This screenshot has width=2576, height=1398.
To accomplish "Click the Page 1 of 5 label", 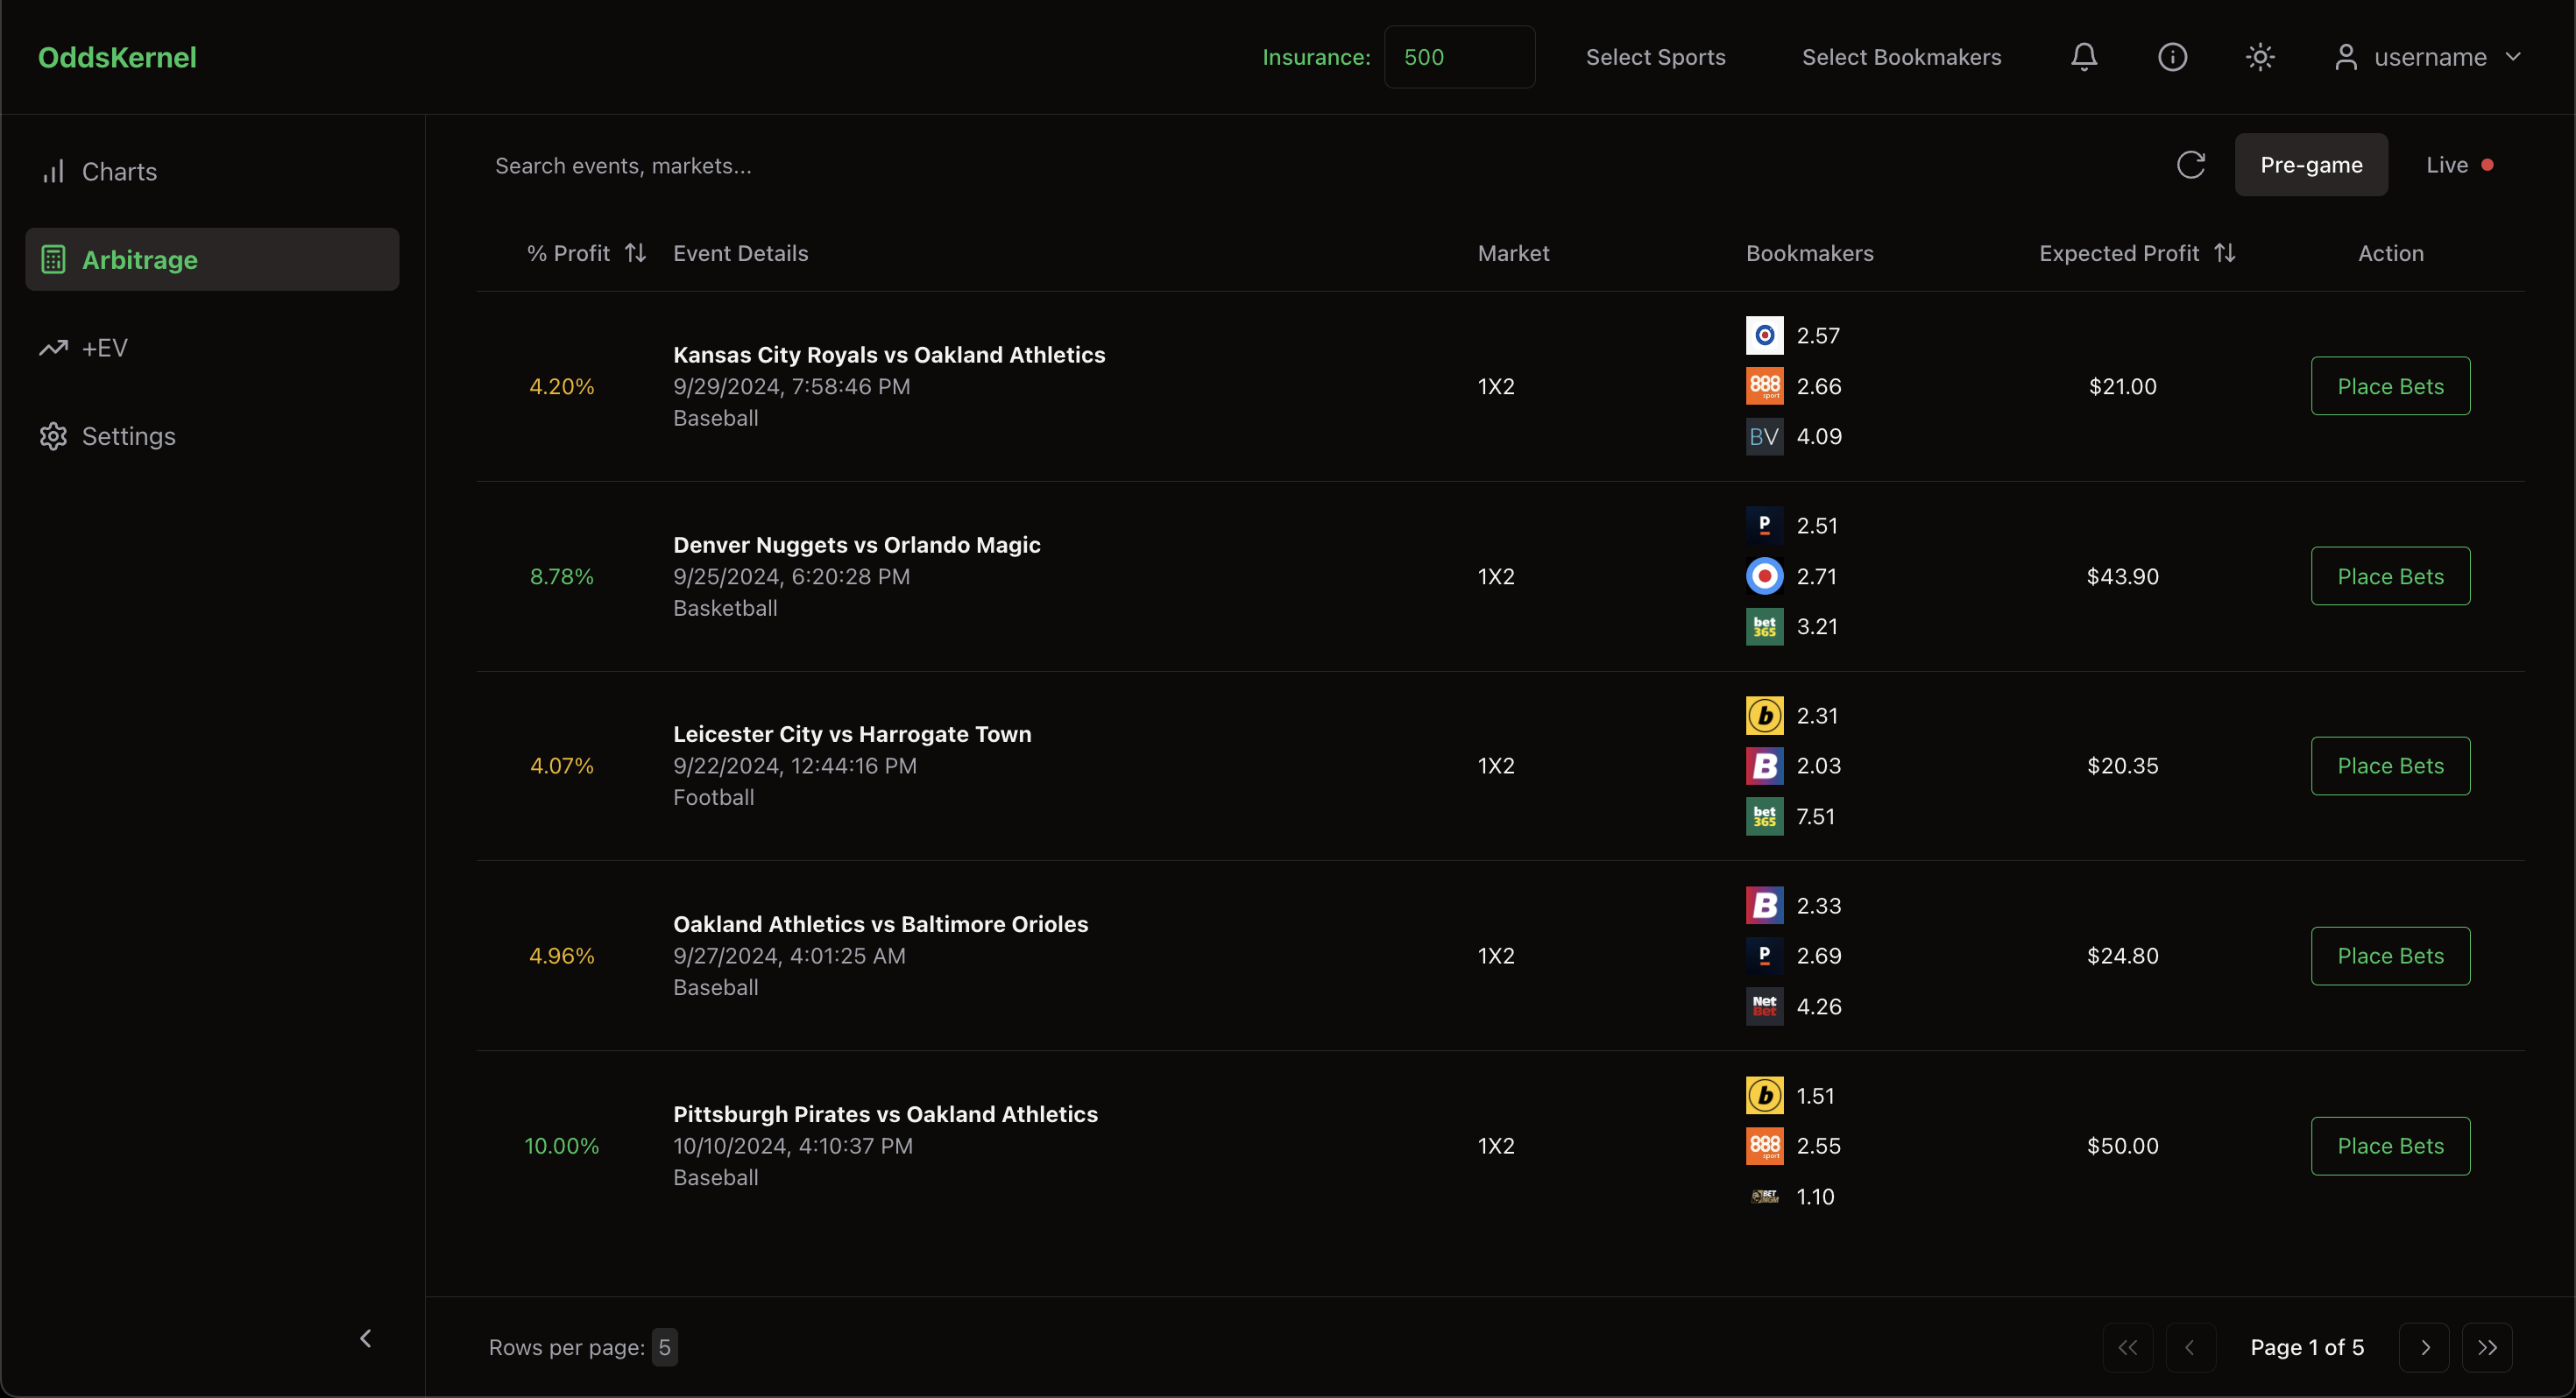I will pos(2307,1348).
